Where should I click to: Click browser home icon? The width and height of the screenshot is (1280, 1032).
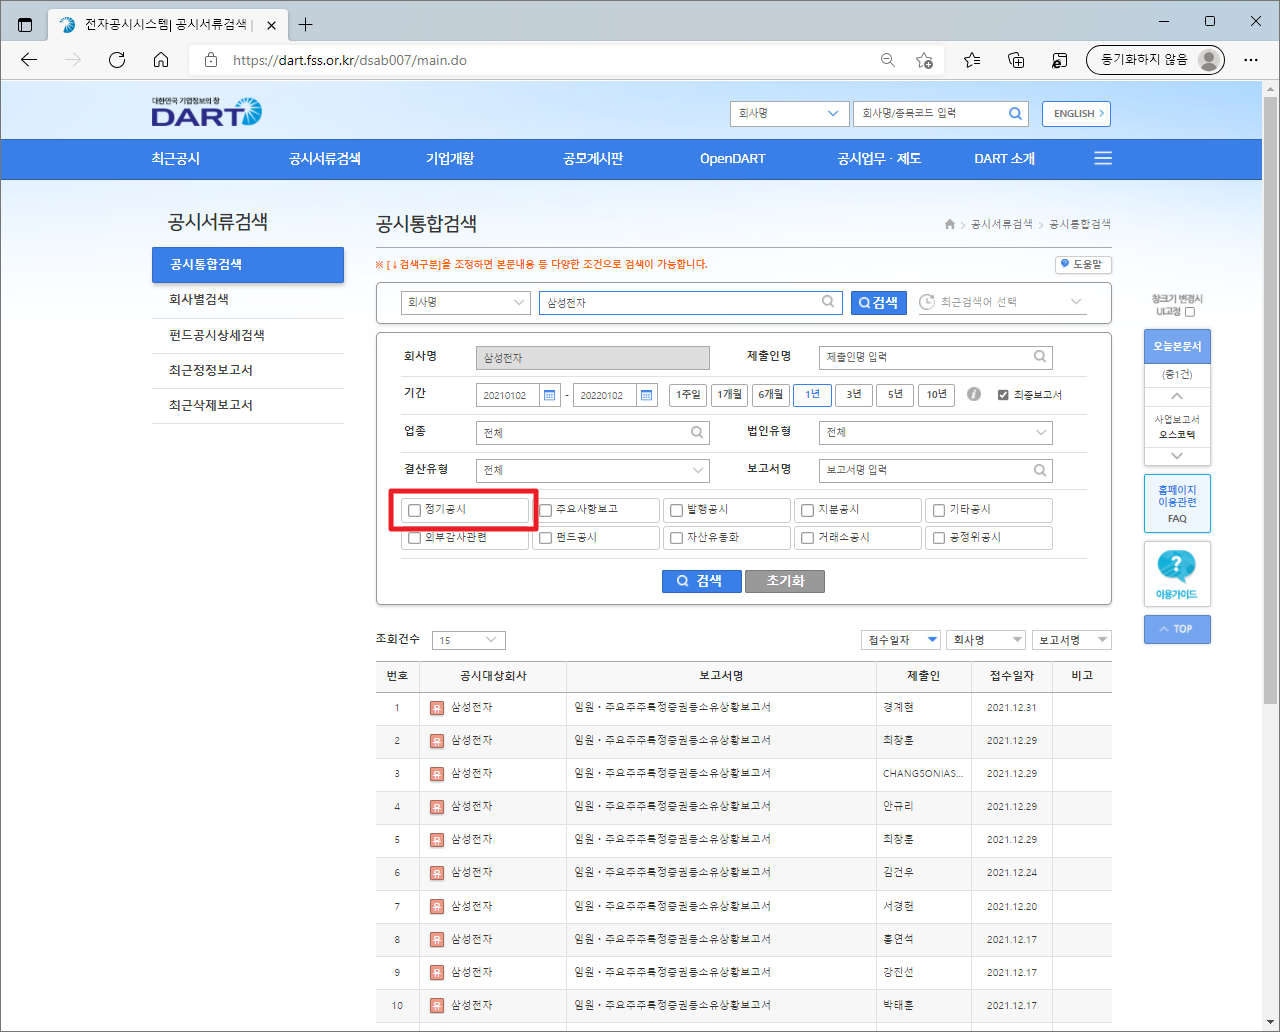click(x=161, y=60)
